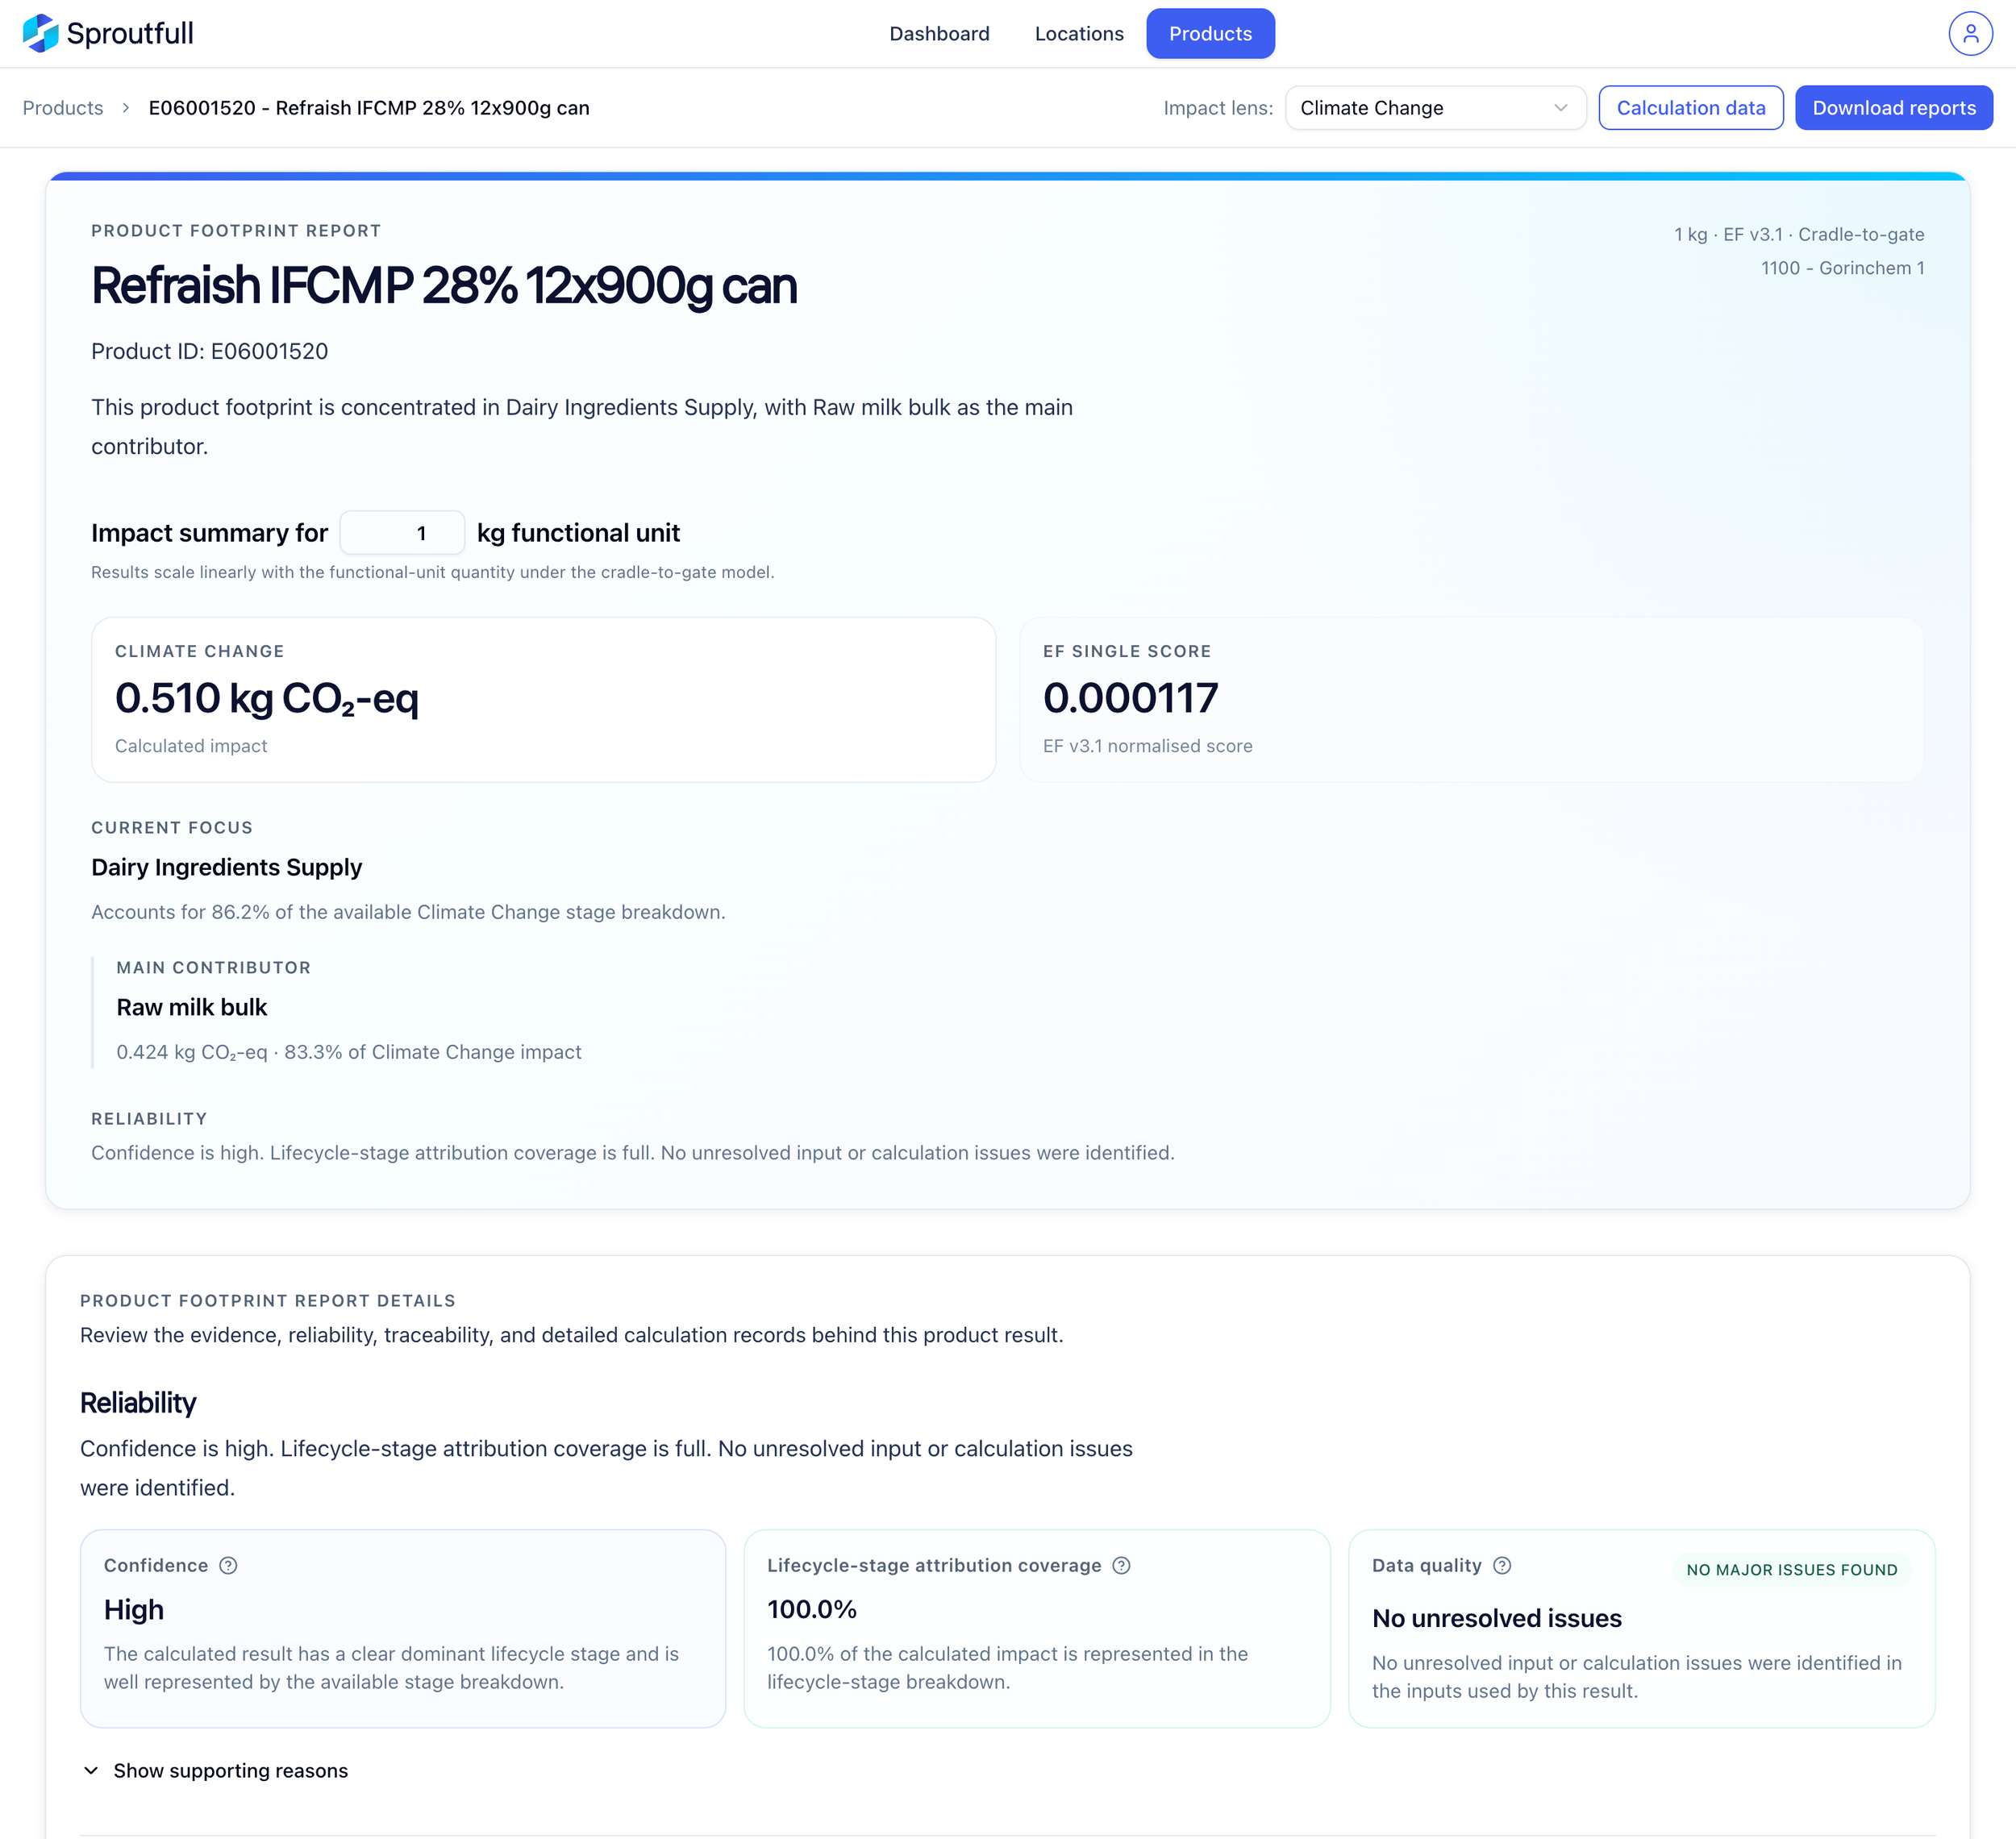
Task: Click the Lifecycle-stage attribution coverage help icon
Action: [x=1121, y=1565]
